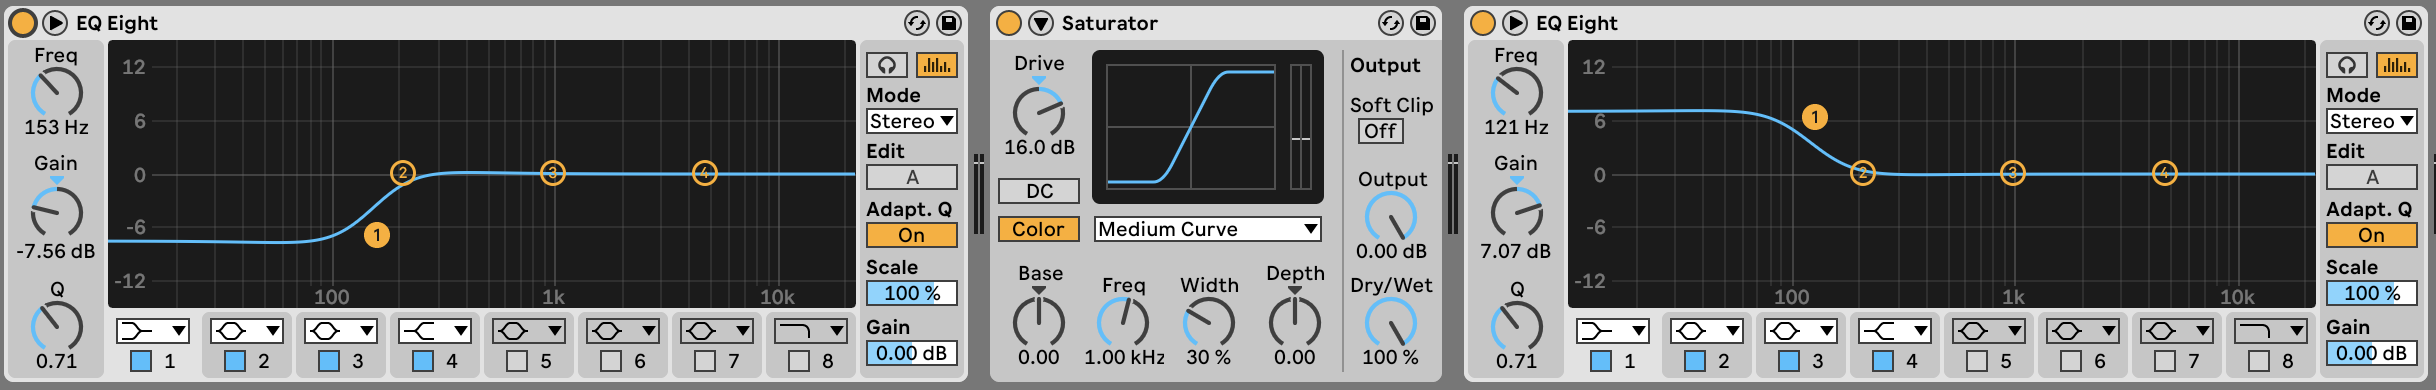Select band 3 node in second EQ
Screen dimensions: 2436x390
click(x=2013, y=173)
